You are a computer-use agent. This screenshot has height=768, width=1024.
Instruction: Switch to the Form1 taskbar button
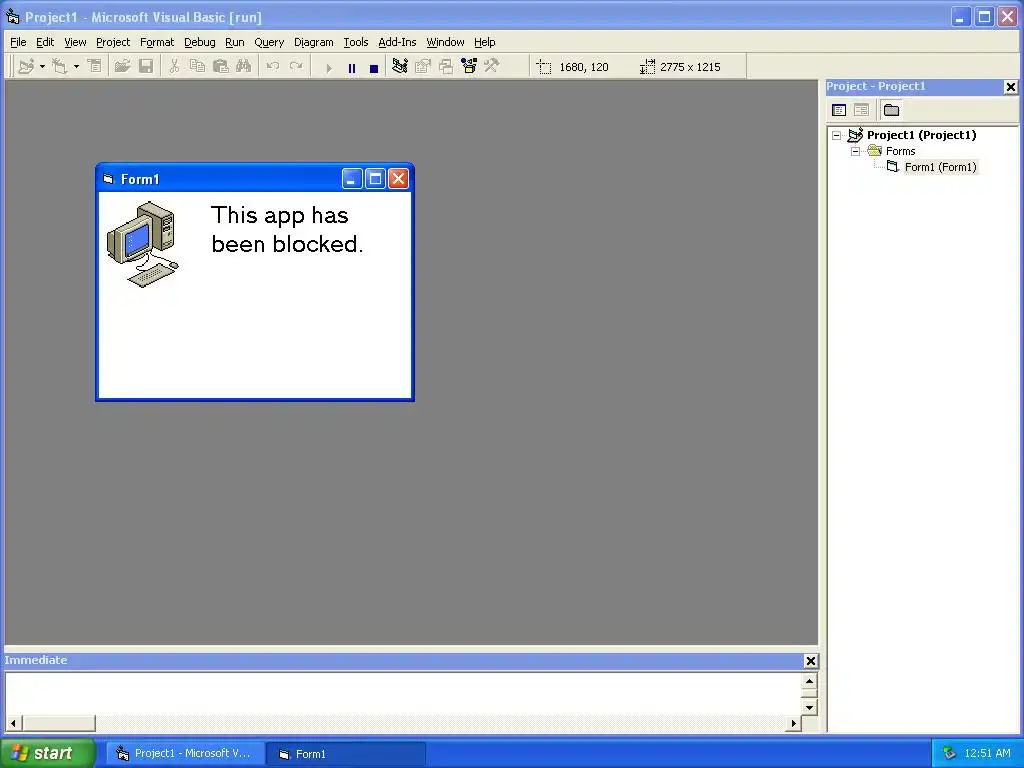(x=346, y=754)
